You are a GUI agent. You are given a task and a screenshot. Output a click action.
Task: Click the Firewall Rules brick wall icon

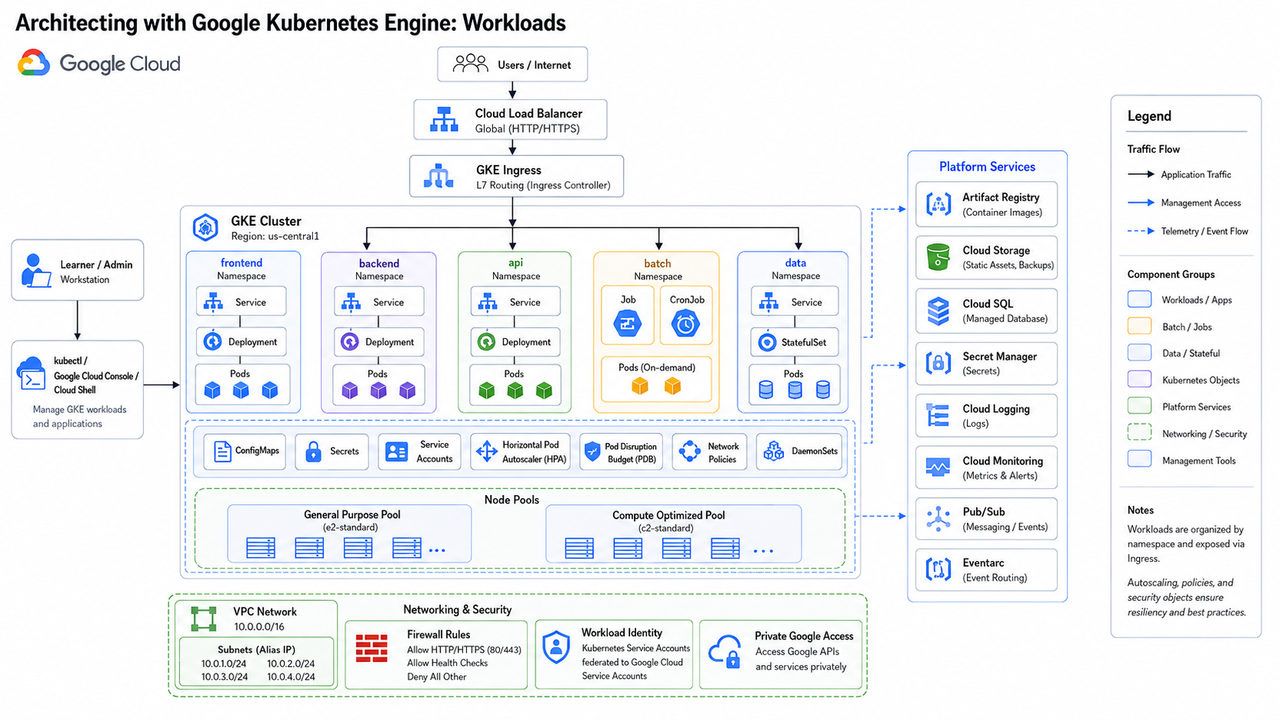tap(372, 649)
